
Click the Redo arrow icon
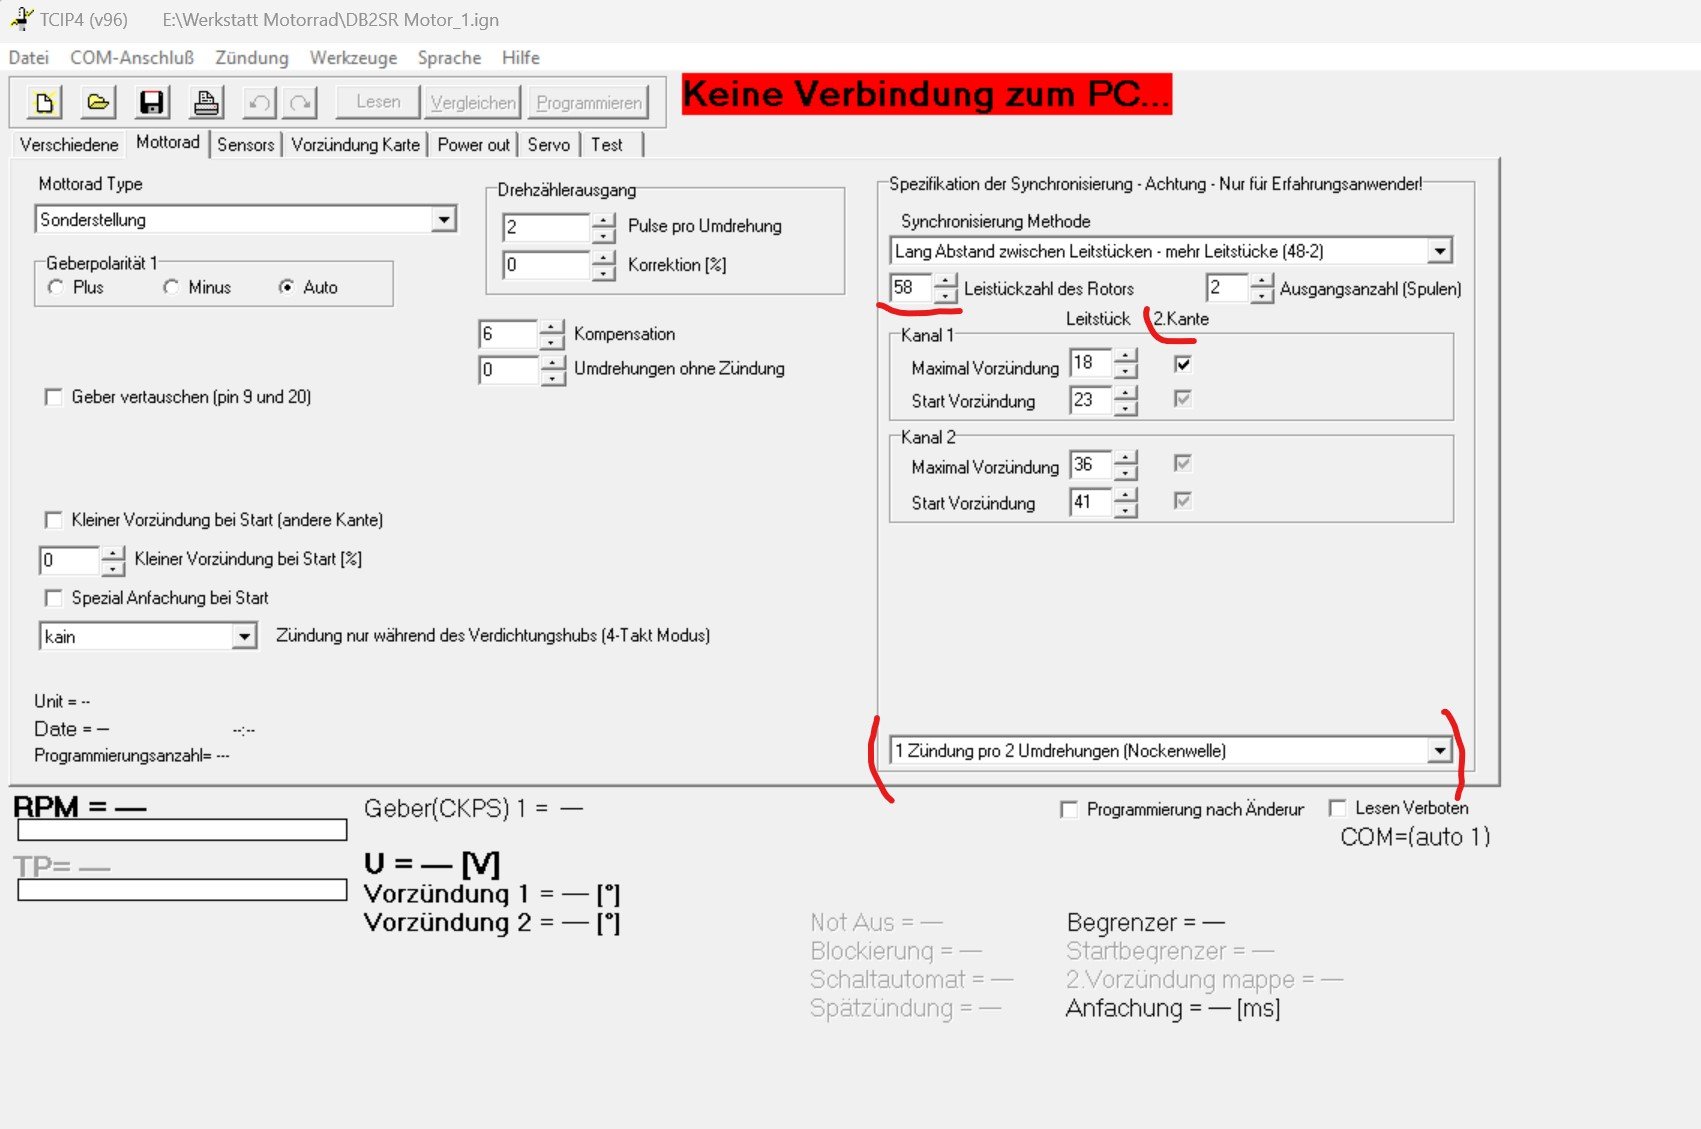pos(300,102)
